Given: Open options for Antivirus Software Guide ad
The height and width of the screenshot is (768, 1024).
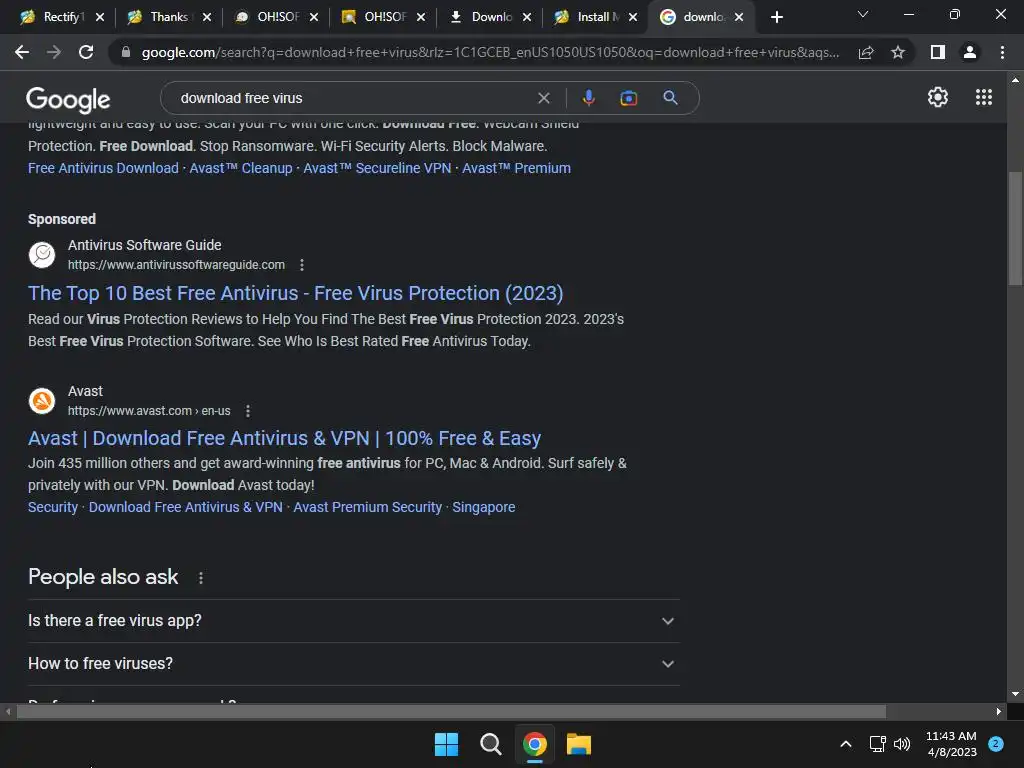Looking at the screenshot, I should point(301,265).
